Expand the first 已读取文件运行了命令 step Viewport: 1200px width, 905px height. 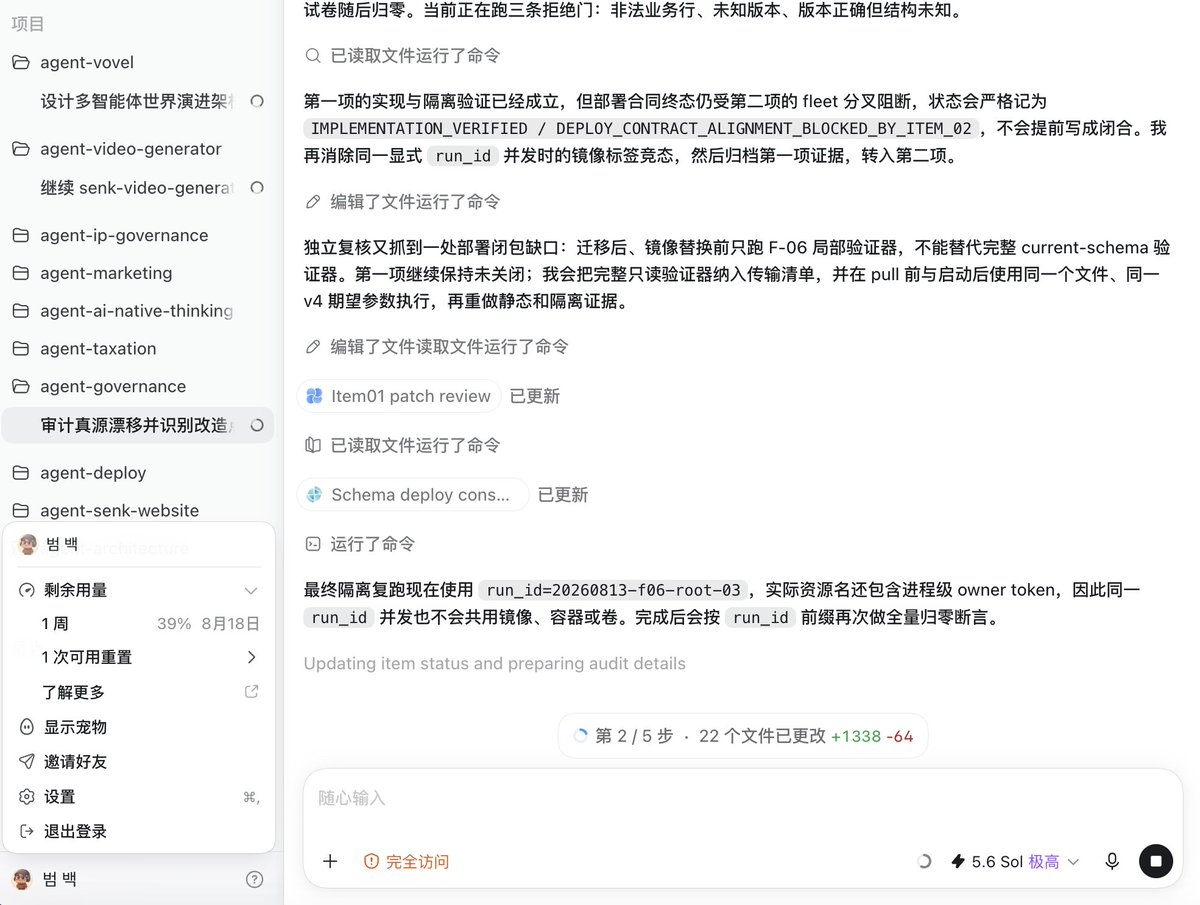[403, 56]
